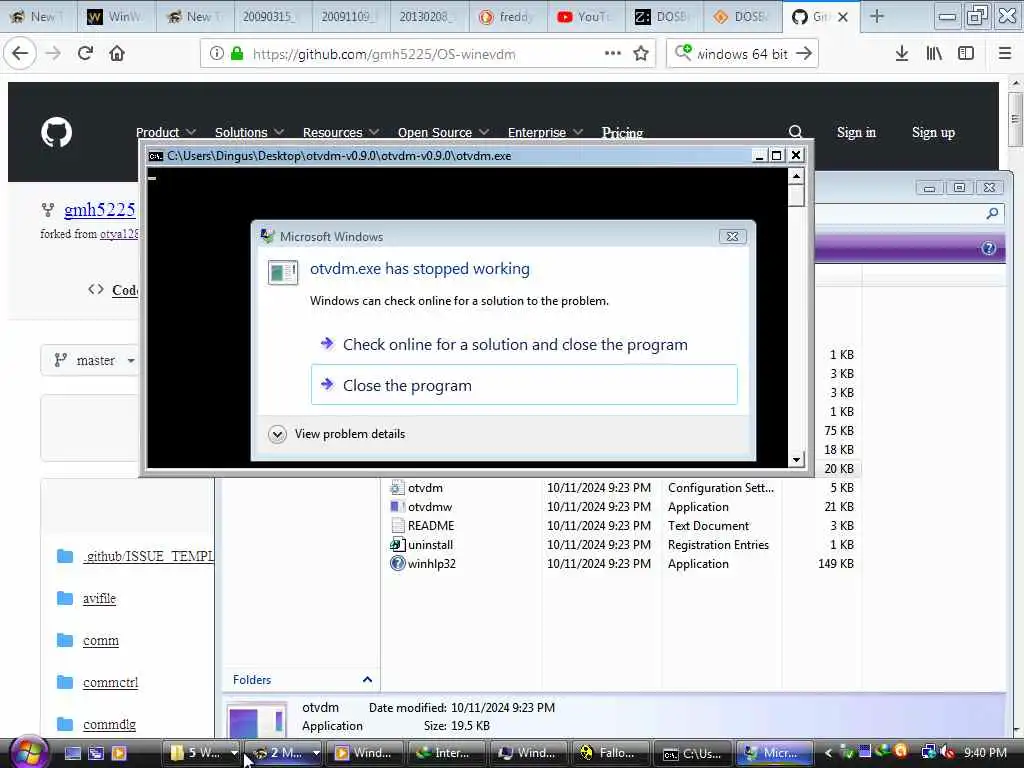This screenshot has height=768, width=1024.
Task: Open the Pricing link
Action: pyautogui.click(x=622, y=133)
